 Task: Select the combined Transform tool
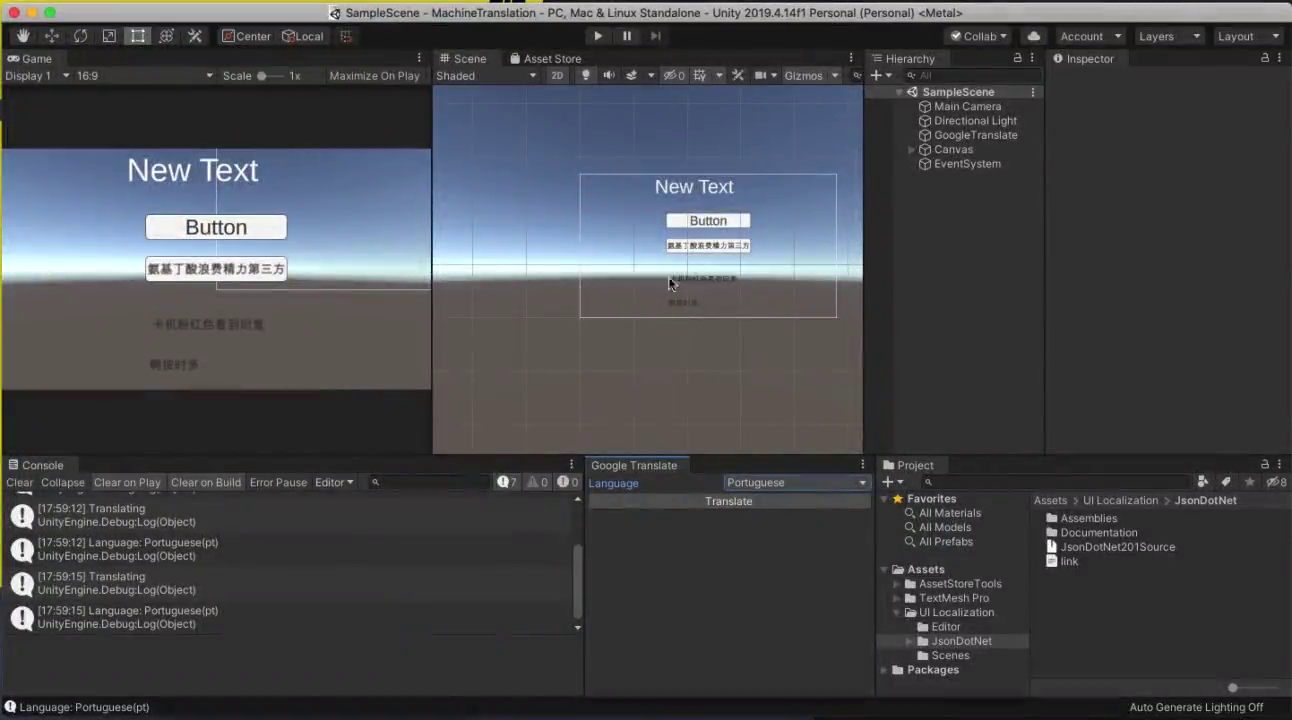166,36
